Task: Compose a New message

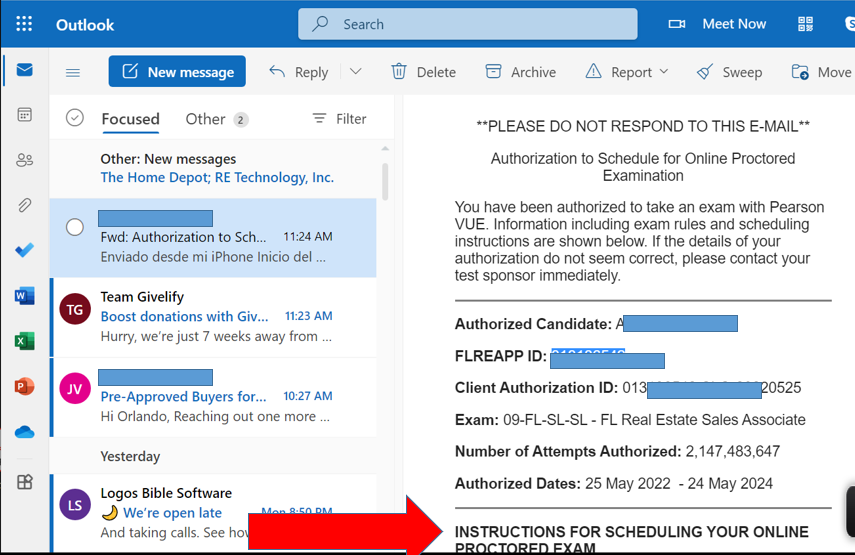Action: coord(177,71)
